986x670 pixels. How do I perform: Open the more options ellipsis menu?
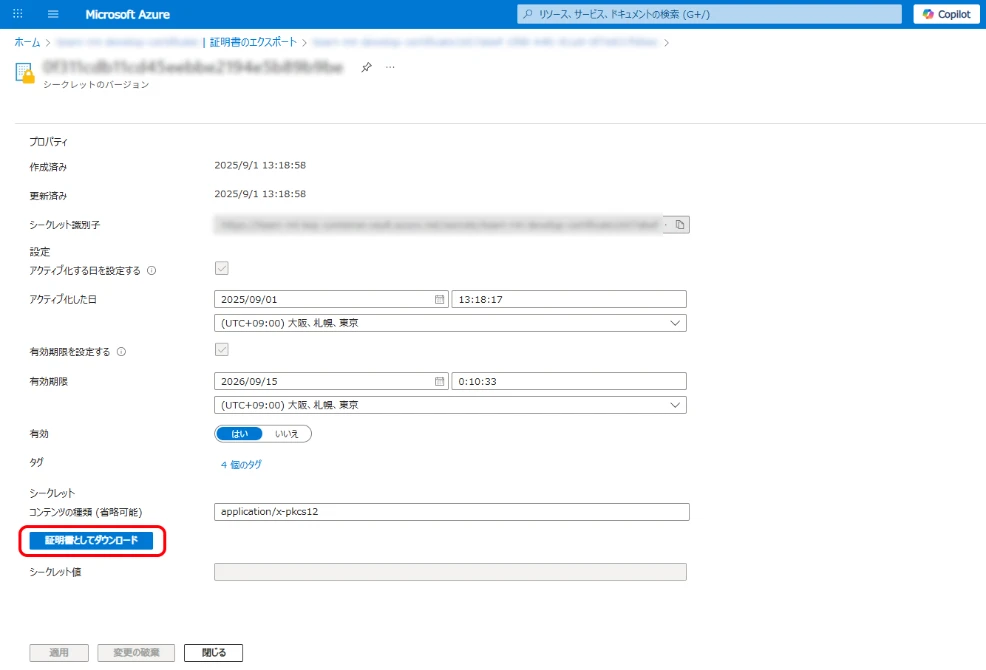click(390, 67)
